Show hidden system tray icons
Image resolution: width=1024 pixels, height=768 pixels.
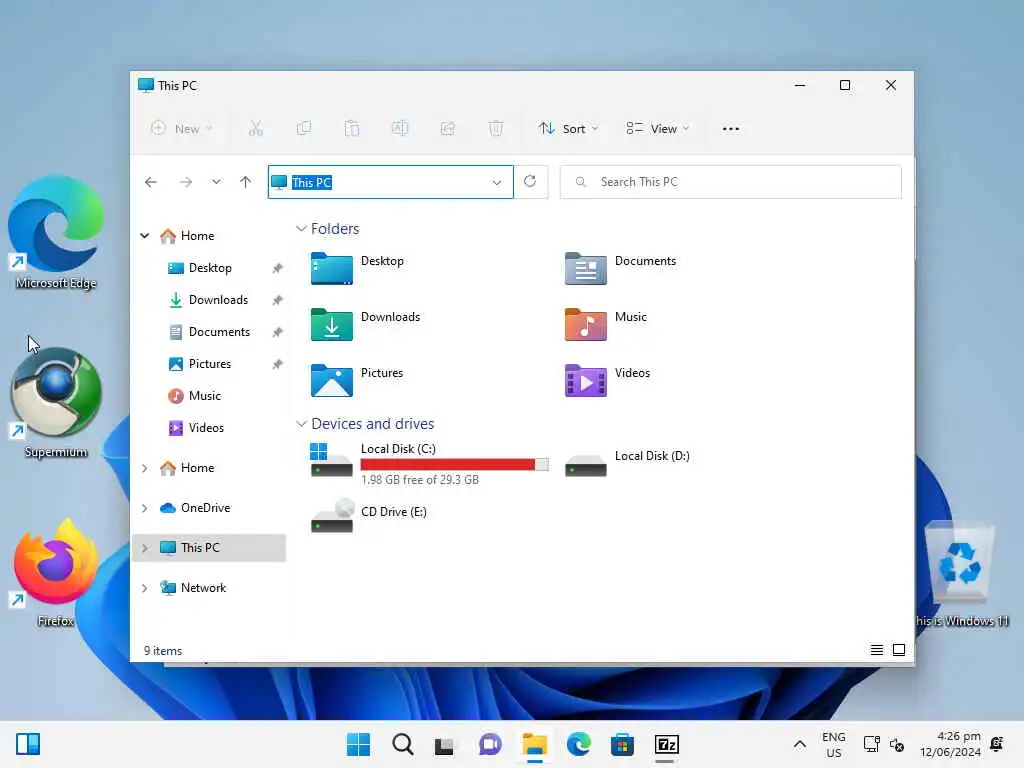point(799,744)
